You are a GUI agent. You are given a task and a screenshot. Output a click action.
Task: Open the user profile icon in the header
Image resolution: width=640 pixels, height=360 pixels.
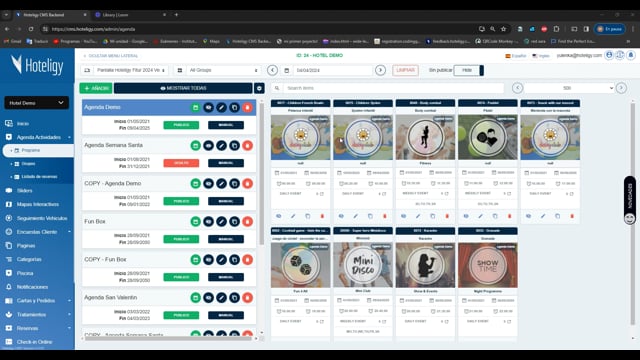(609, 55)
